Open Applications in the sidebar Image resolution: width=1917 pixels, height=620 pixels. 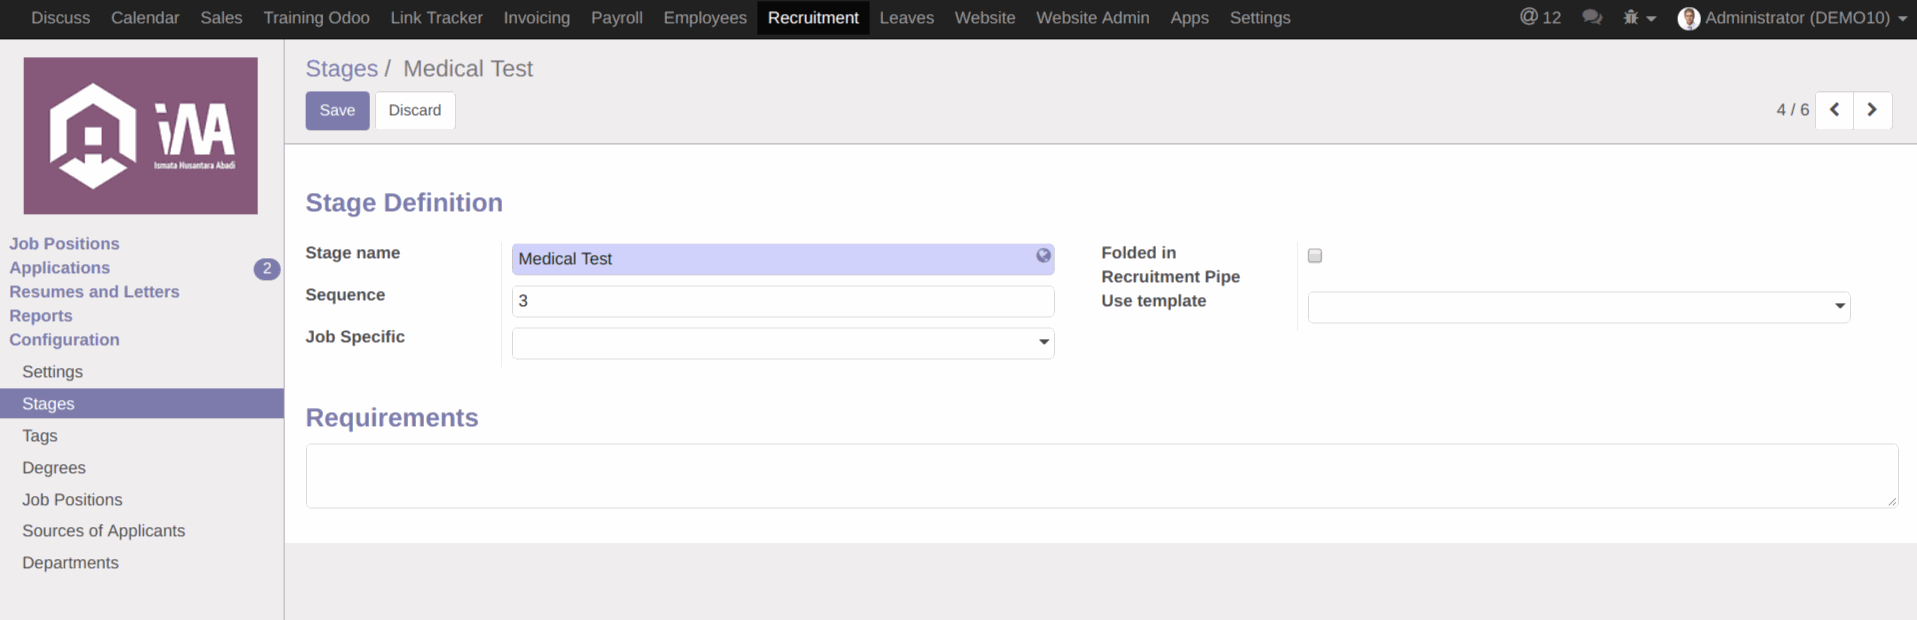pyautogui.click(x=60, y=268)
